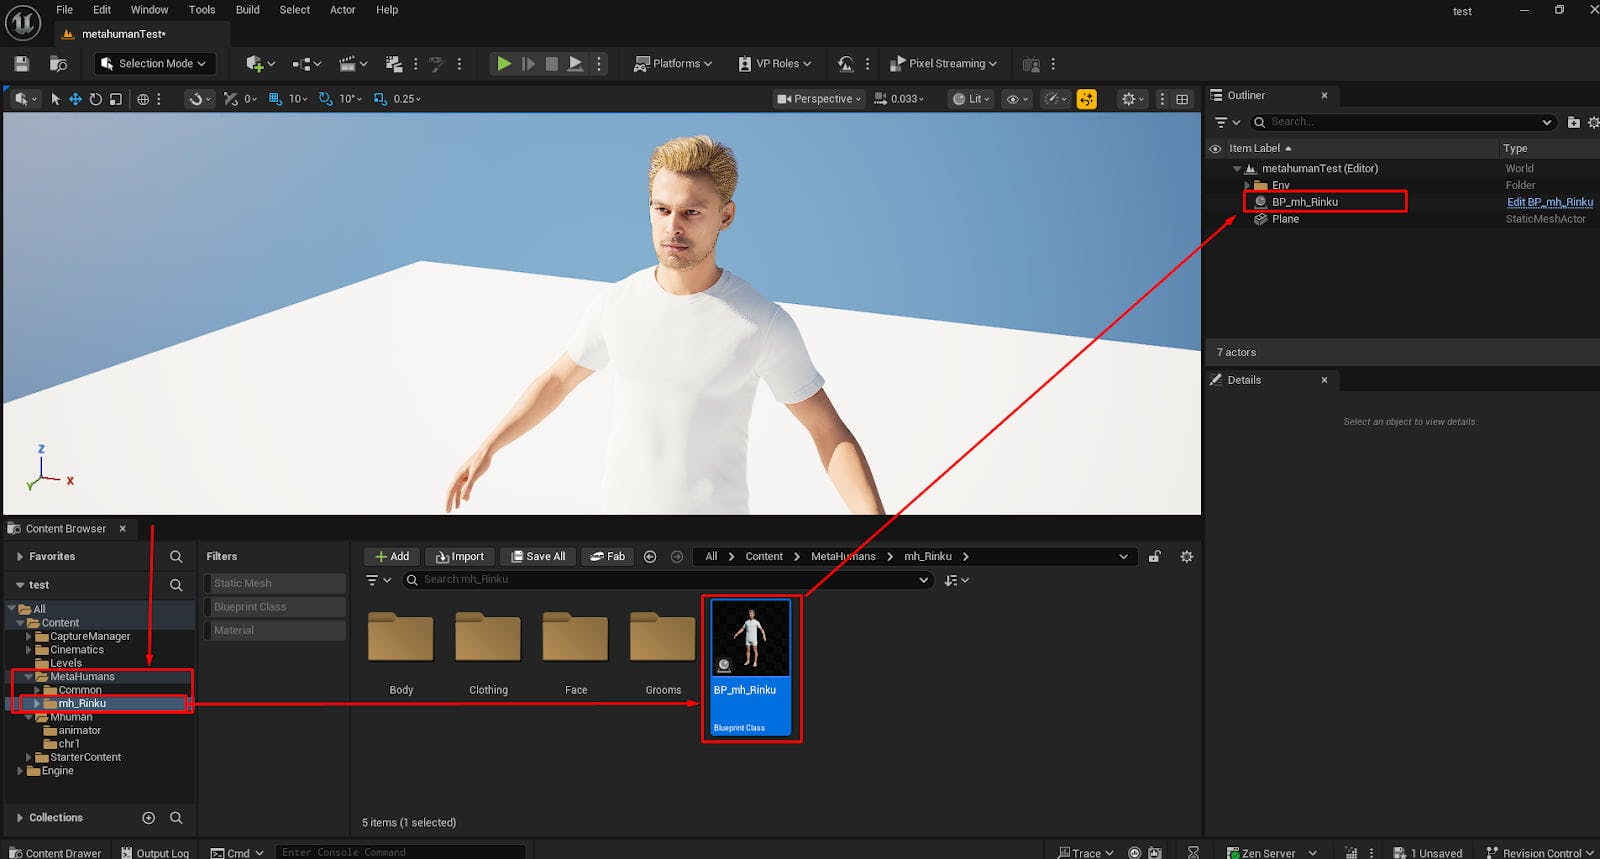Image resolution: width=1600 pixels, height=859 pixels.
Task: Open the Browse to Asset toolbar icon
Action: [x=58, y=64]
